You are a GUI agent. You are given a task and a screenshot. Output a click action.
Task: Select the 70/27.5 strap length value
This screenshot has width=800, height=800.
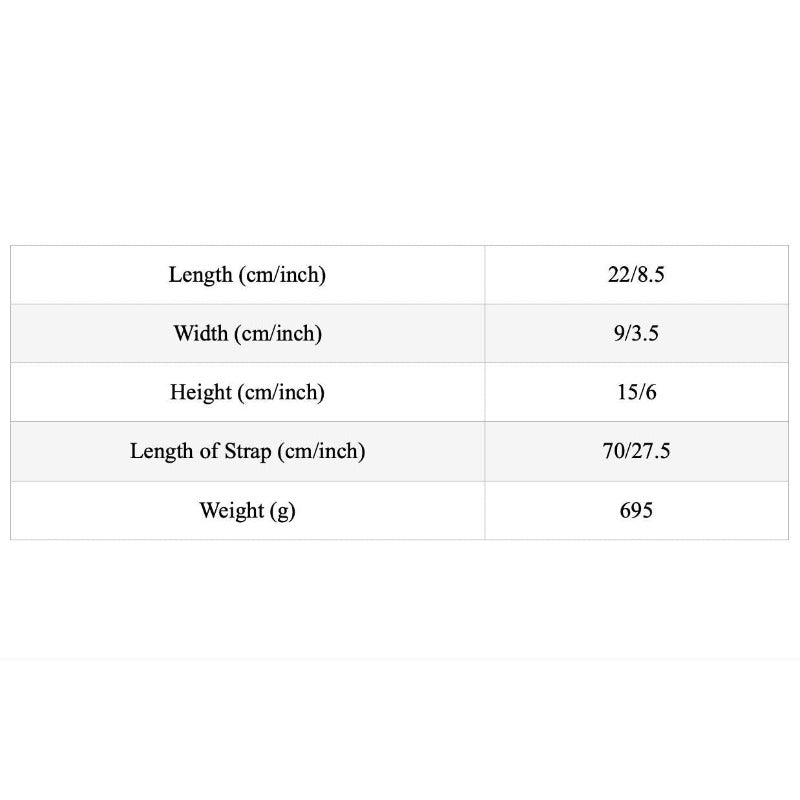pyautogui.click(x=636, y=452)
